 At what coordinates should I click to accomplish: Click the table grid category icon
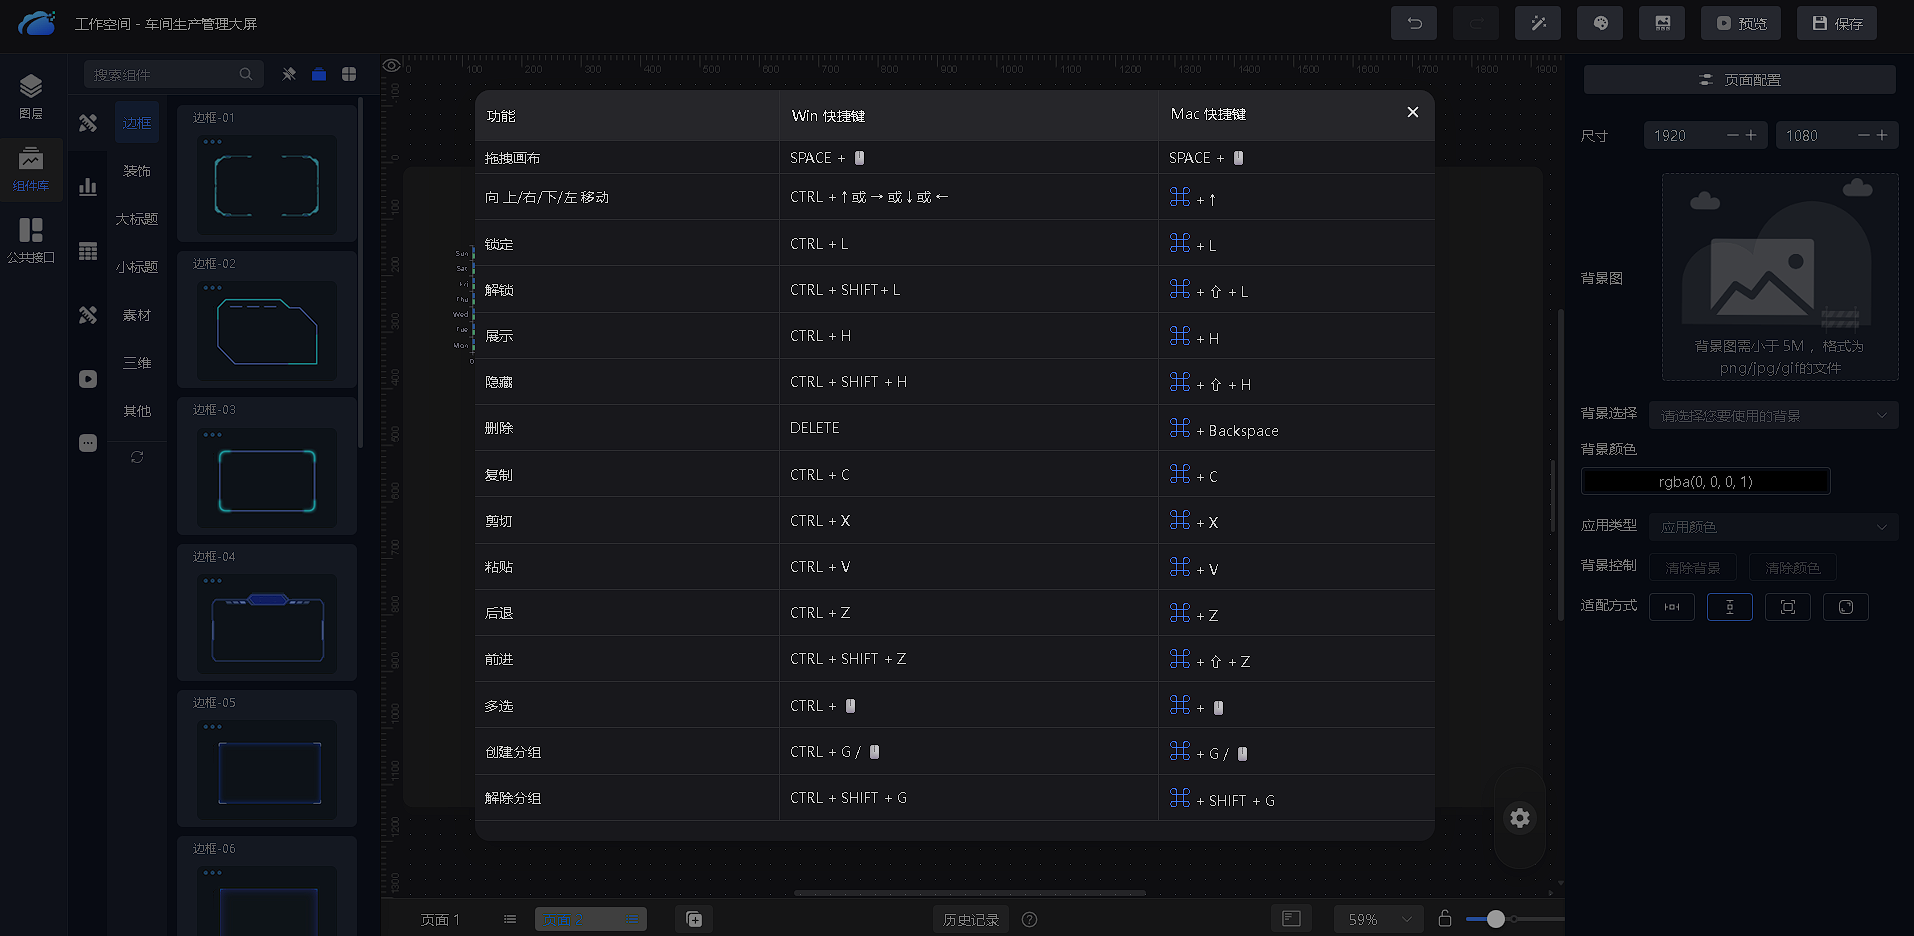(88, 251)
